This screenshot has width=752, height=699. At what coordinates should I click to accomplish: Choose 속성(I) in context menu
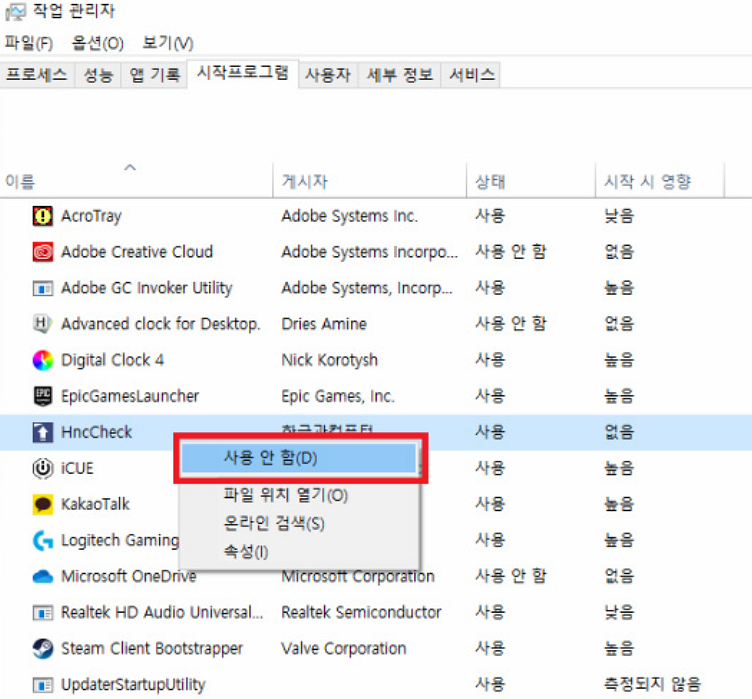246,551
